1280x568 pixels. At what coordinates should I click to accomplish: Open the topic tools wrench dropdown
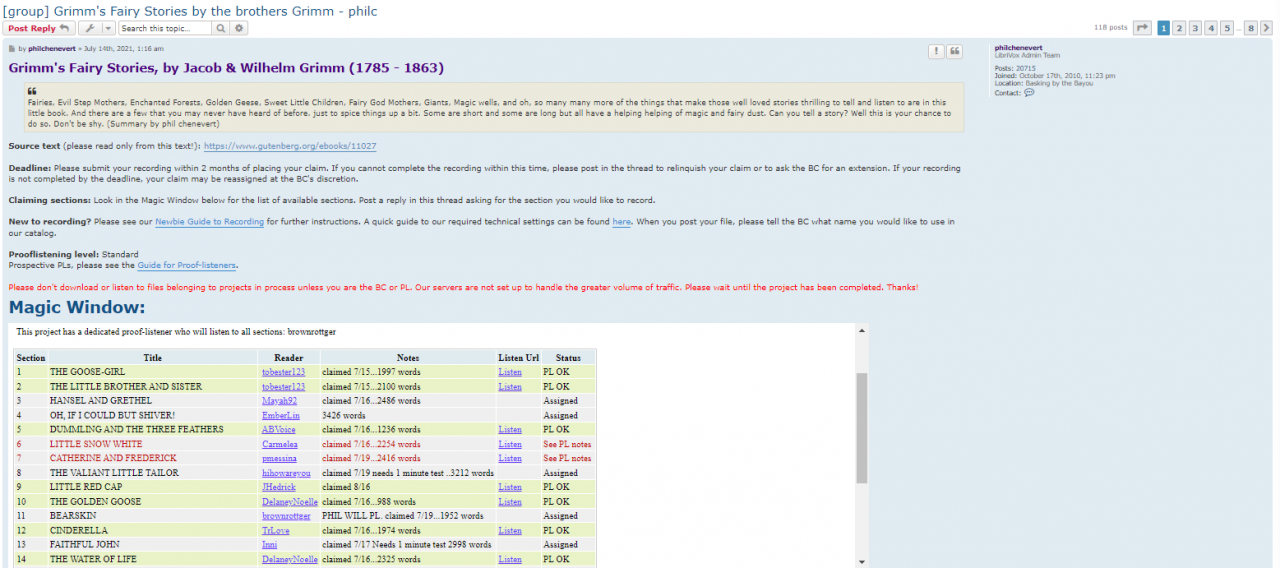coord(96,28)
